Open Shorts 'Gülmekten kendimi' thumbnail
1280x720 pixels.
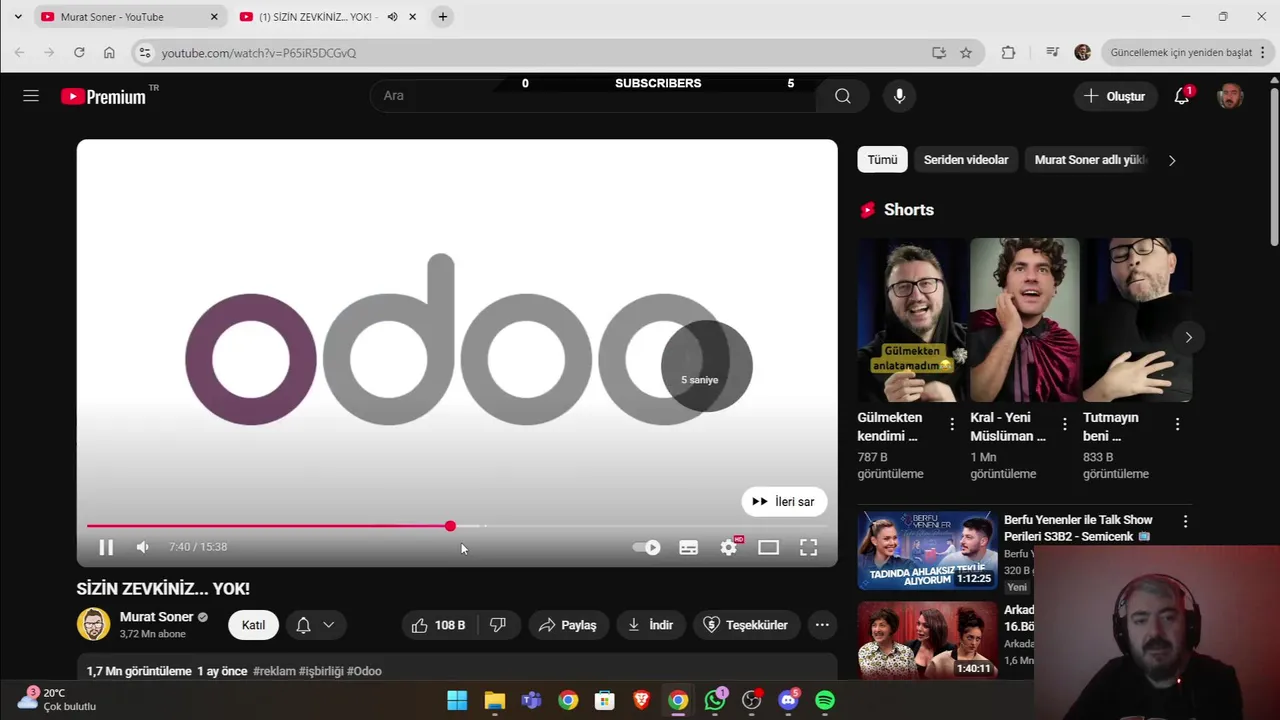click(911, 320)
